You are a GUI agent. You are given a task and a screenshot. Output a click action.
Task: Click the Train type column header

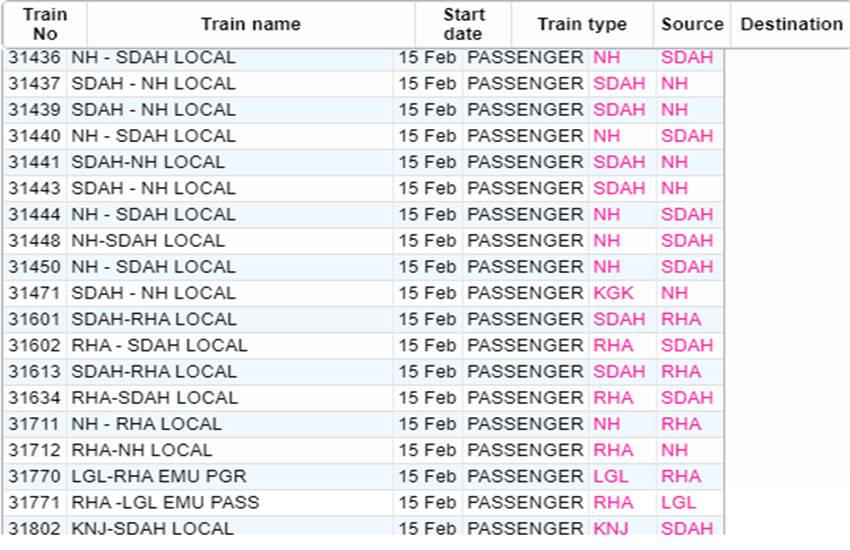coord(582,24)
